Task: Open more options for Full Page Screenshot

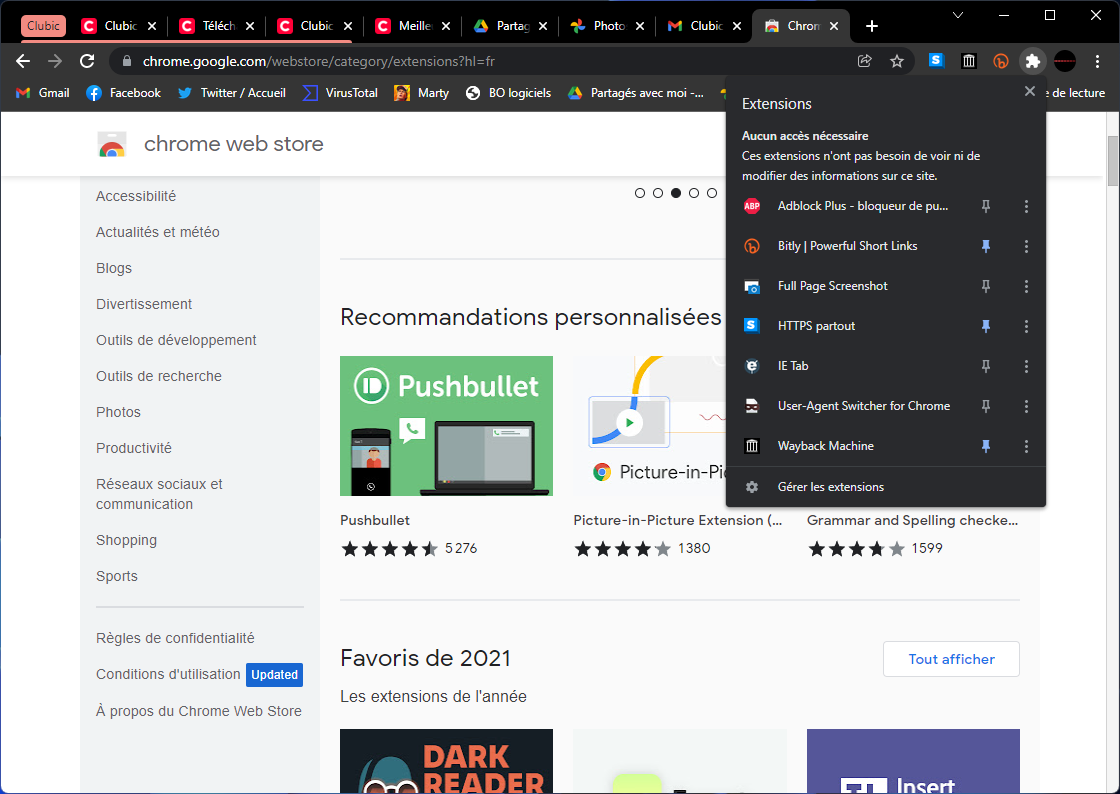Action: (1026, 286)
